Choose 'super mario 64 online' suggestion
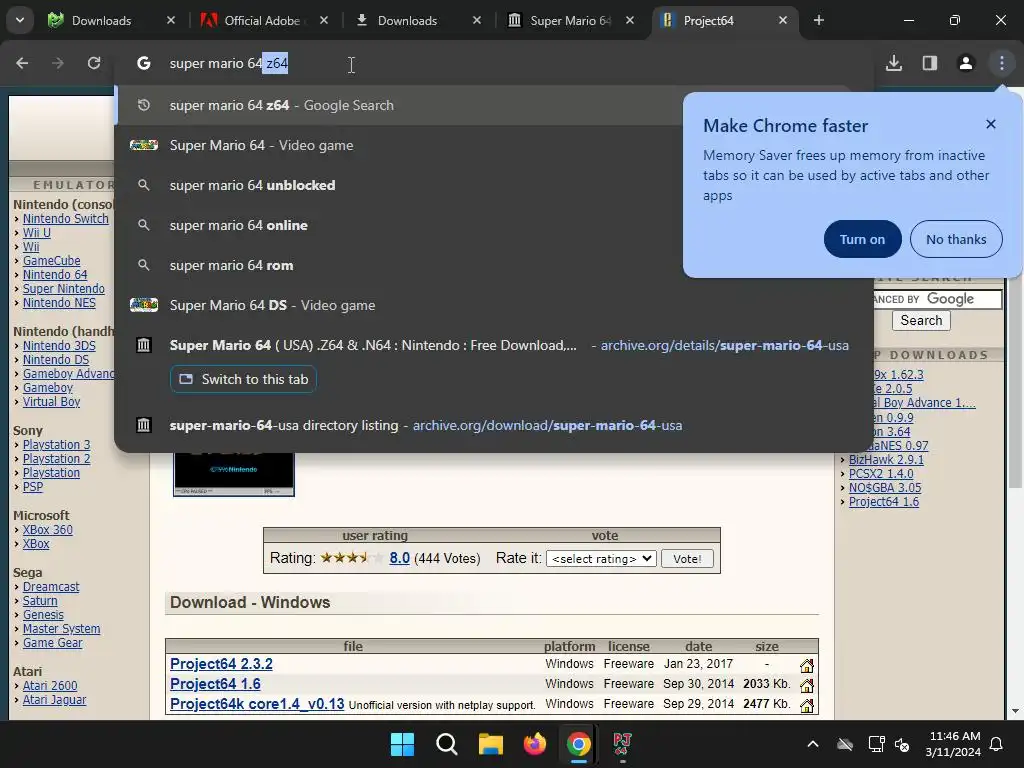 pyautogui.click(x=398, y=225)
